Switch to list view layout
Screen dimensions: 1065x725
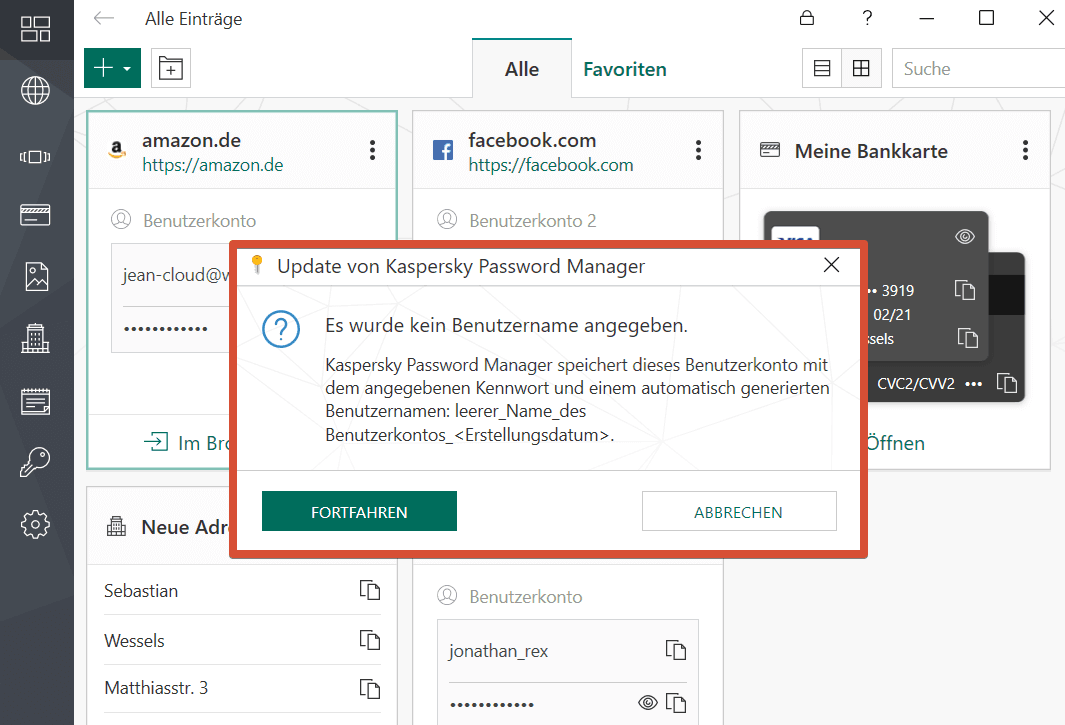[x=822, y=68]
